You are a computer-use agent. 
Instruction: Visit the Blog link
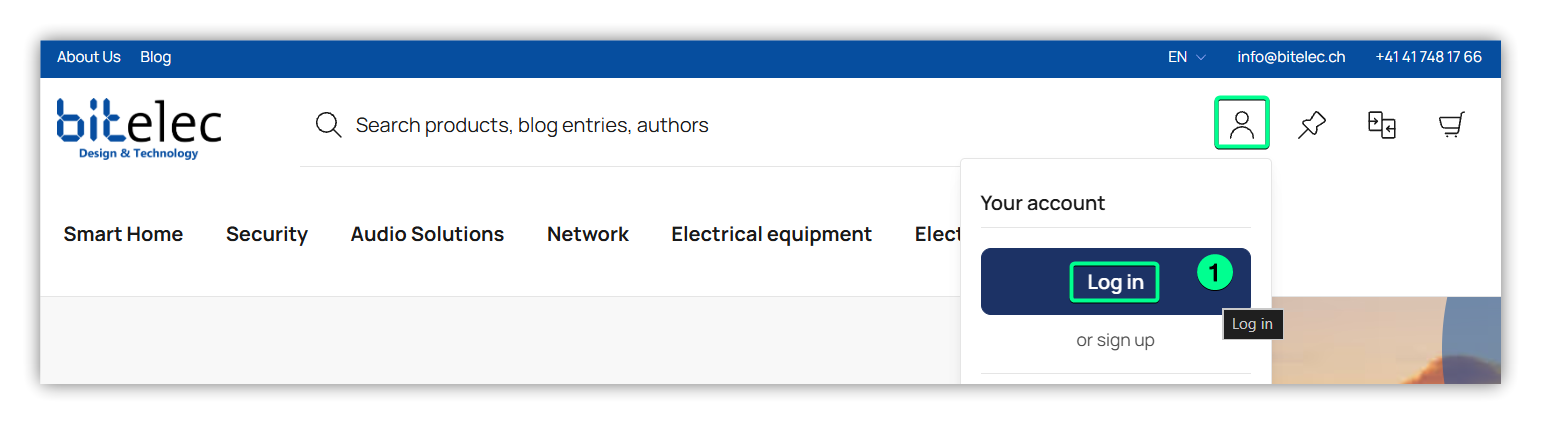[156, 57]
